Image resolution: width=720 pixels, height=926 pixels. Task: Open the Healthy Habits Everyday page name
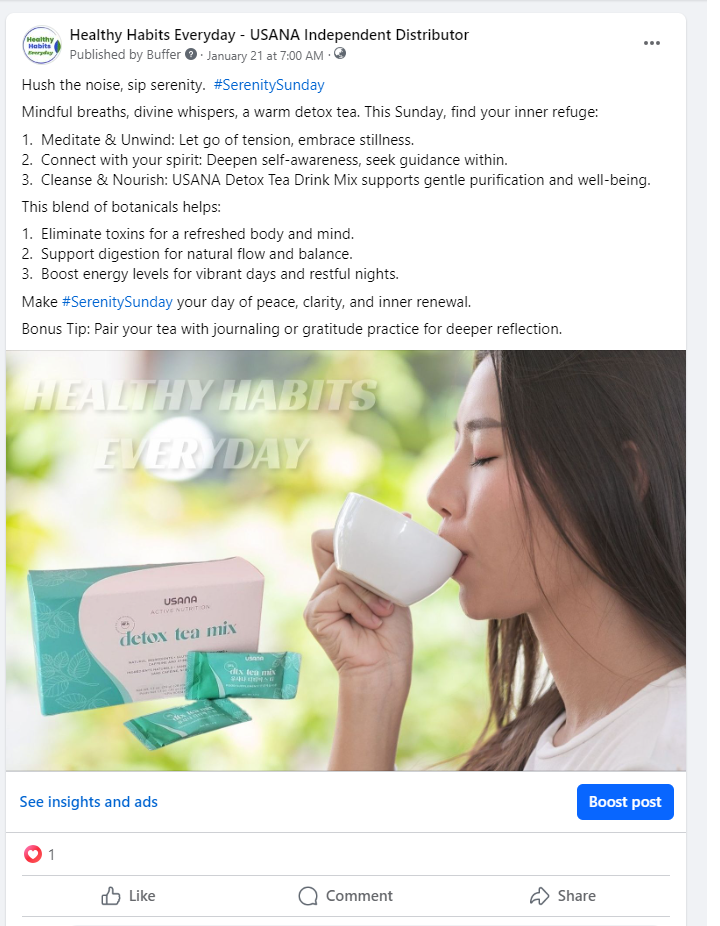pos(269,35)
